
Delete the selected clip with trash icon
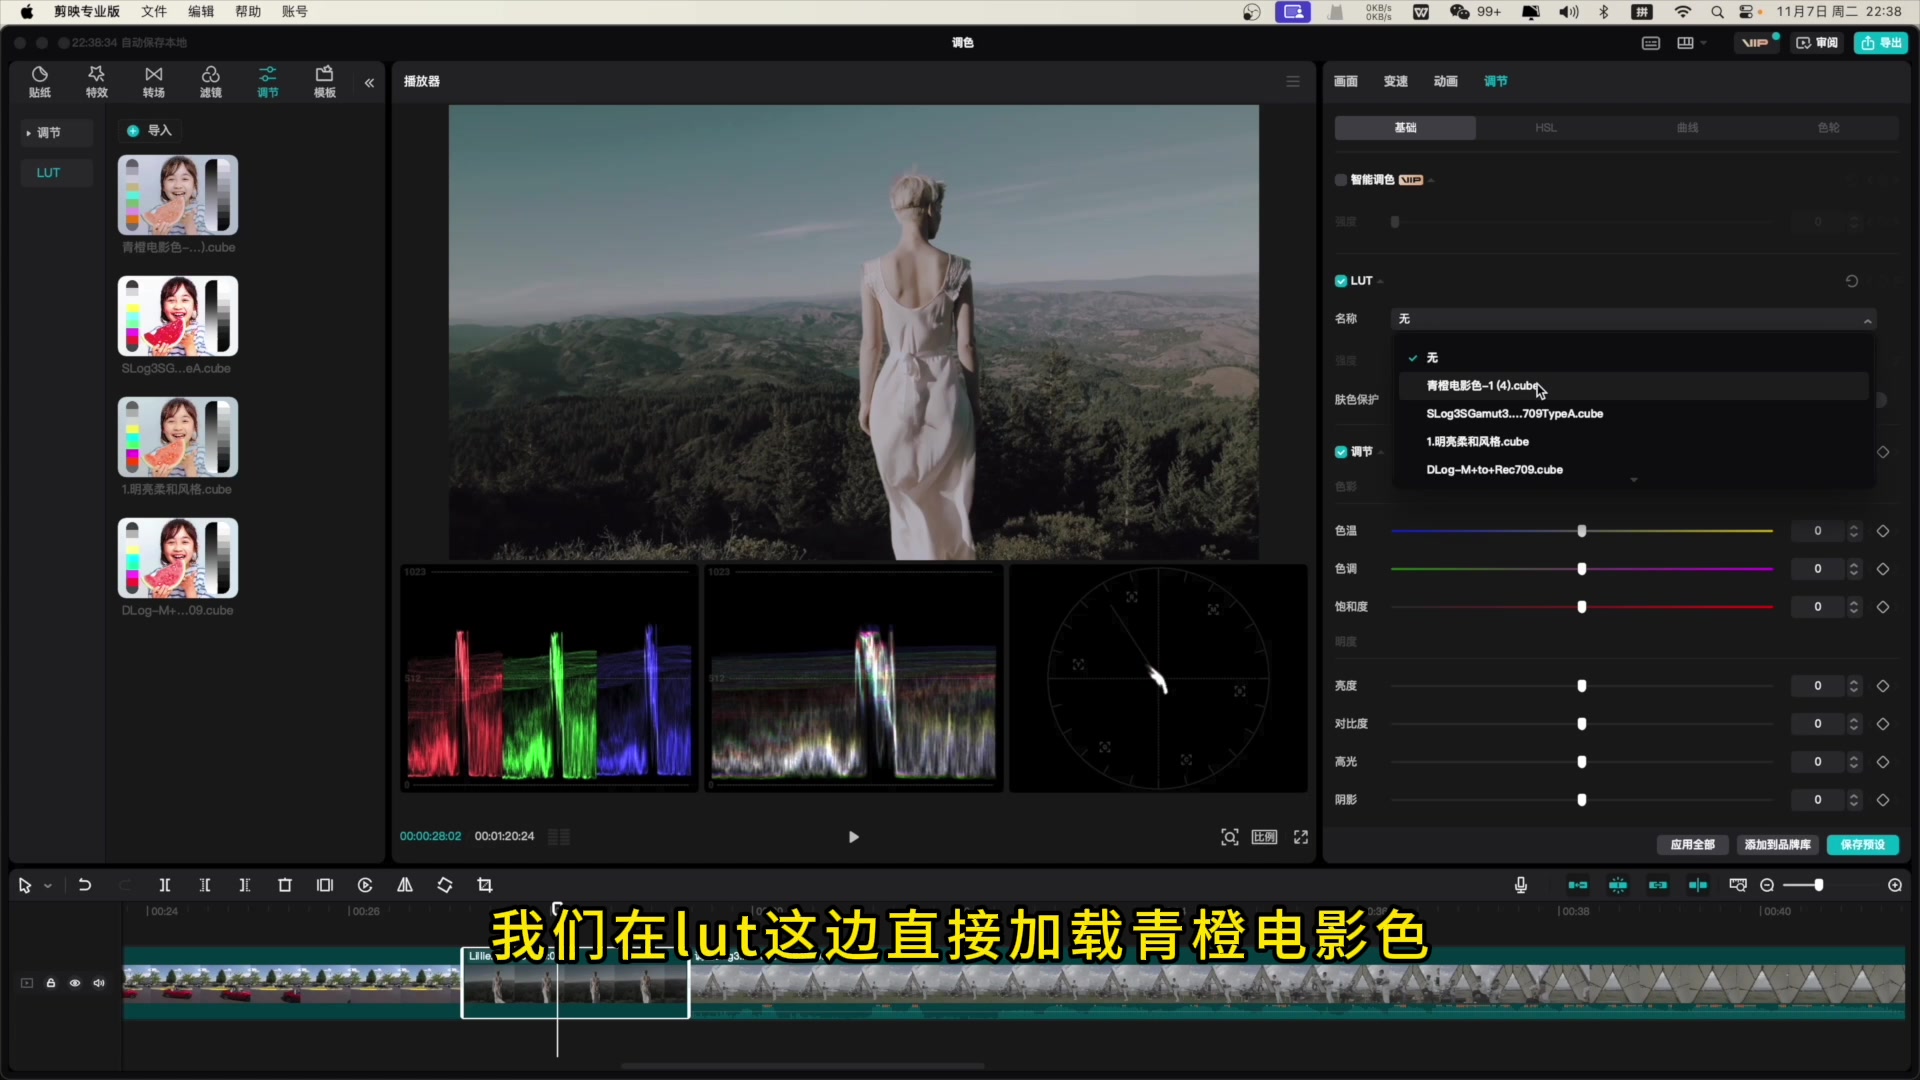[x=285, y=885]
